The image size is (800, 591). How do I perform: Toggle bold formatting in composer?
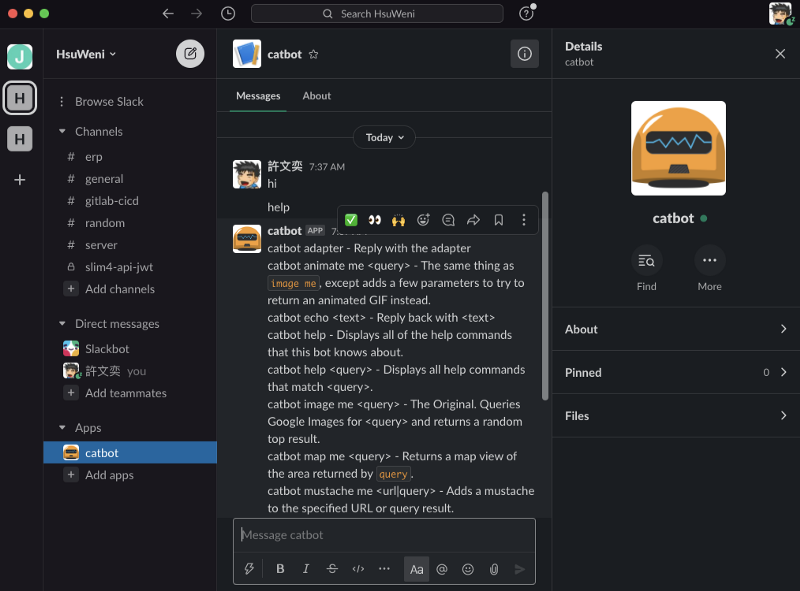coord(280,569)
